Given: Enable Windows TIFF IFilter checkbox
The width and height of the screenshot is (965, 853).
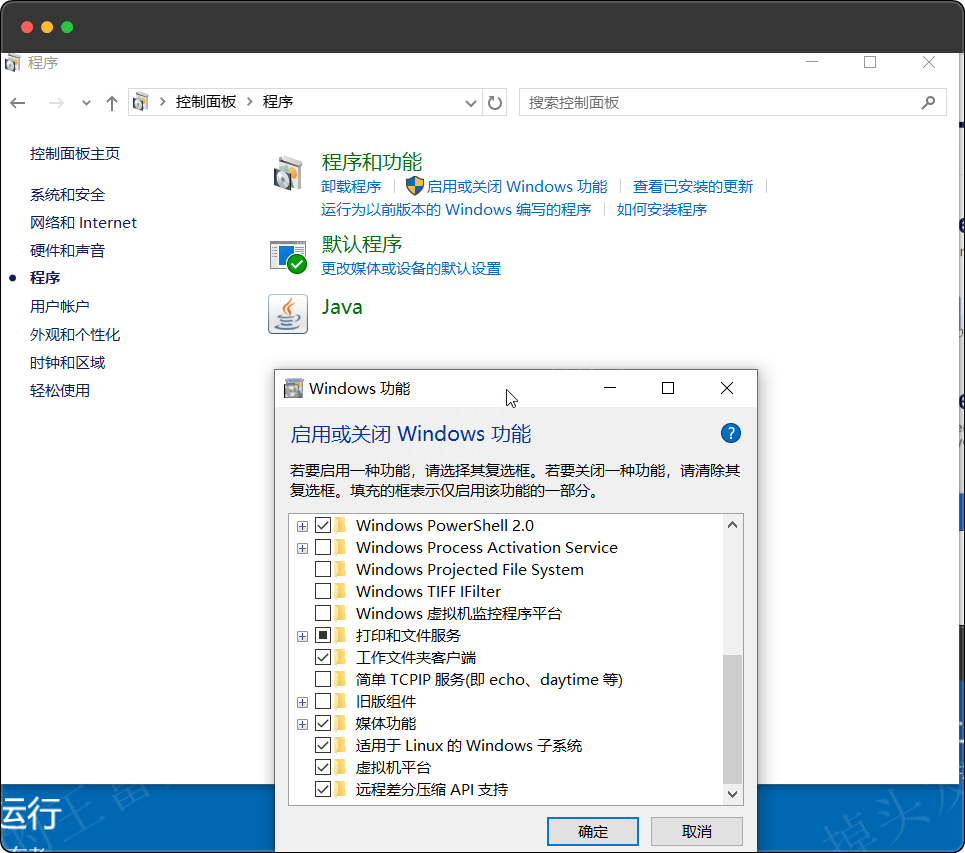Looking at the screenshot, I should point(323,591).
